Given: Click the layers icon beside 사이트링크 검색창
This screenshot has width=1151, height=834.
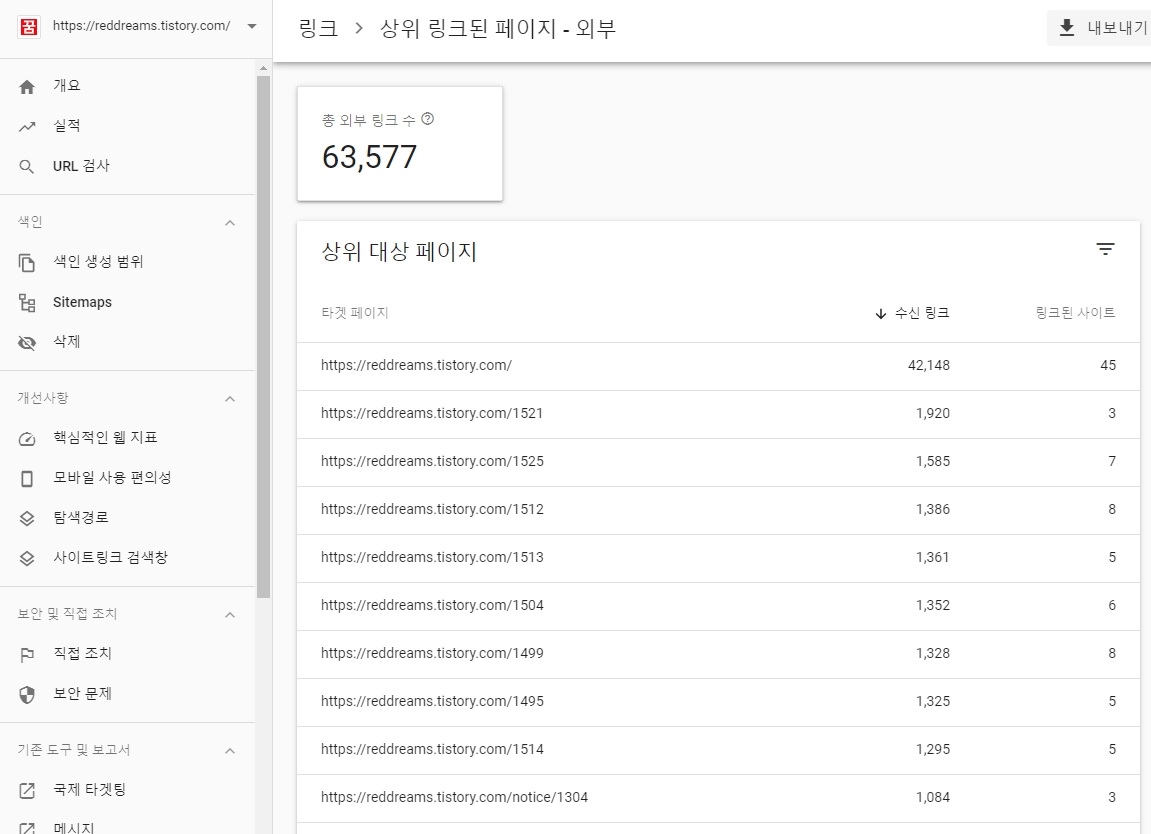Looking at the screenshot, I should tap(27, 559).
